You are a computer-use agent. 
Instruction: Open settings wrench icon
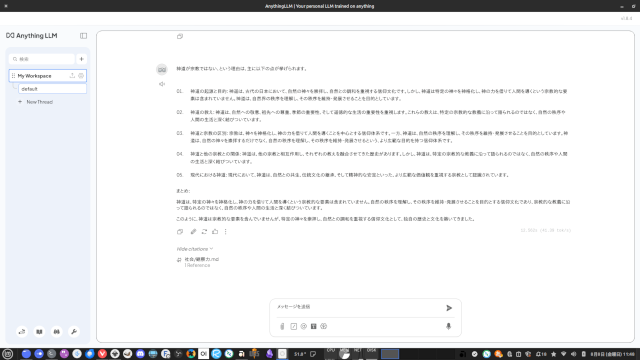[x=74, y=332]
